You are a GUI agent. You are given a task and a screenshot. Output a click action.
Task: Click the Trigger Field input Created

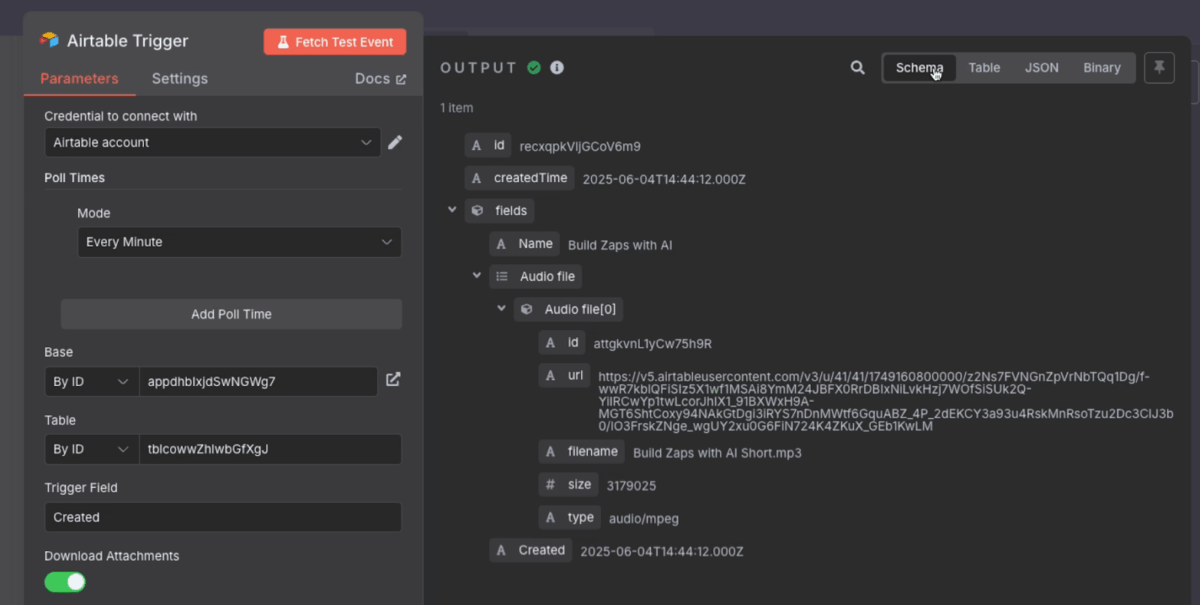pyautogui.click(x=223, y=517)
